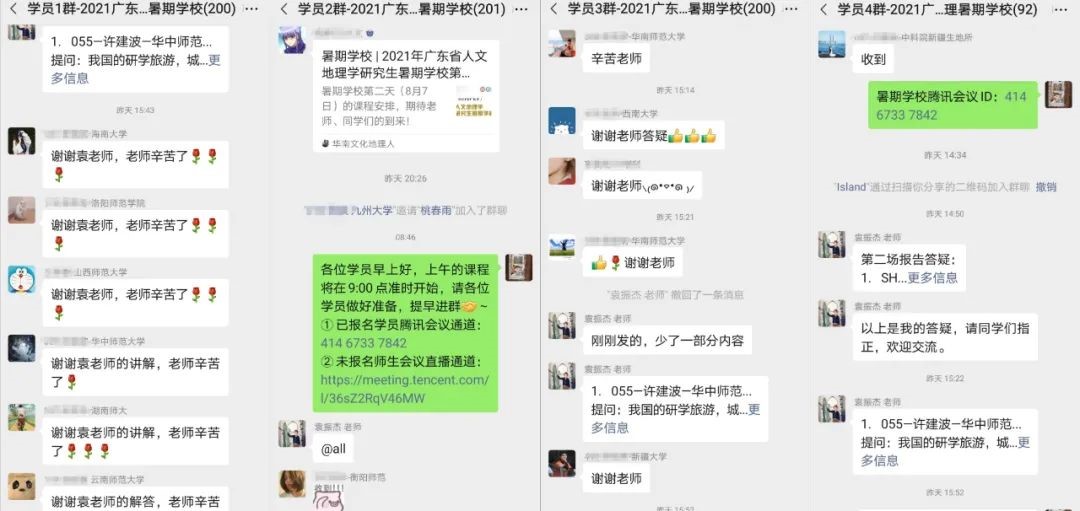This screenshot has width=1080, height=511.
Task: Tap 腾讯会议ID number in 学员4群 green bubble
Action: click(951, 105)
